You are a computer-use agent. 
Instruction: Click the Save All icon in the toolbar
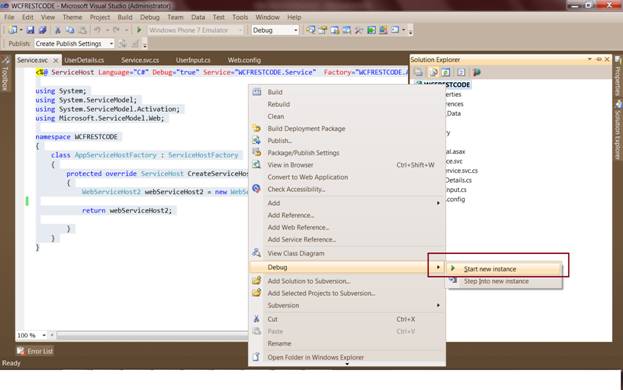tap(42, 30)
